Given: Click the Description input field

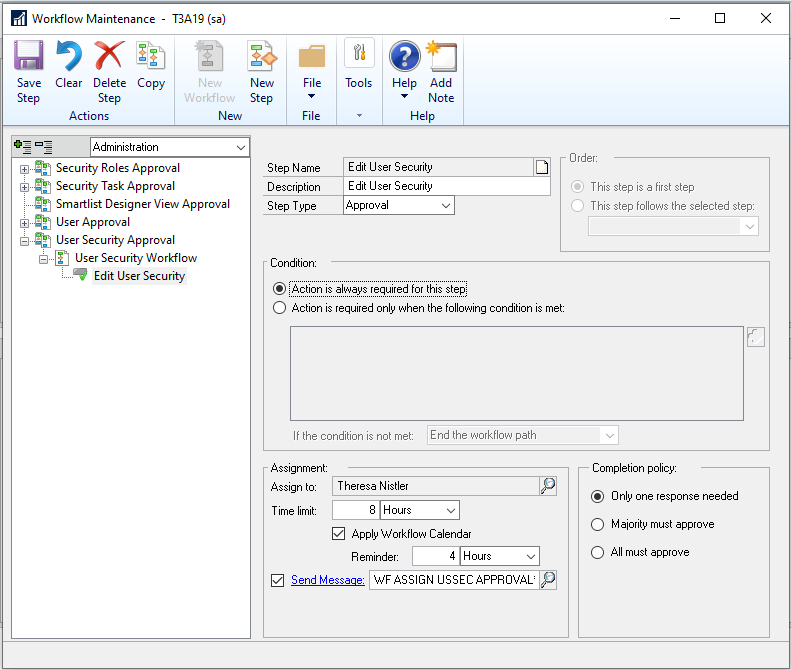Looking at the screenshot, I should pyautogui.click(x=447, y=186).
